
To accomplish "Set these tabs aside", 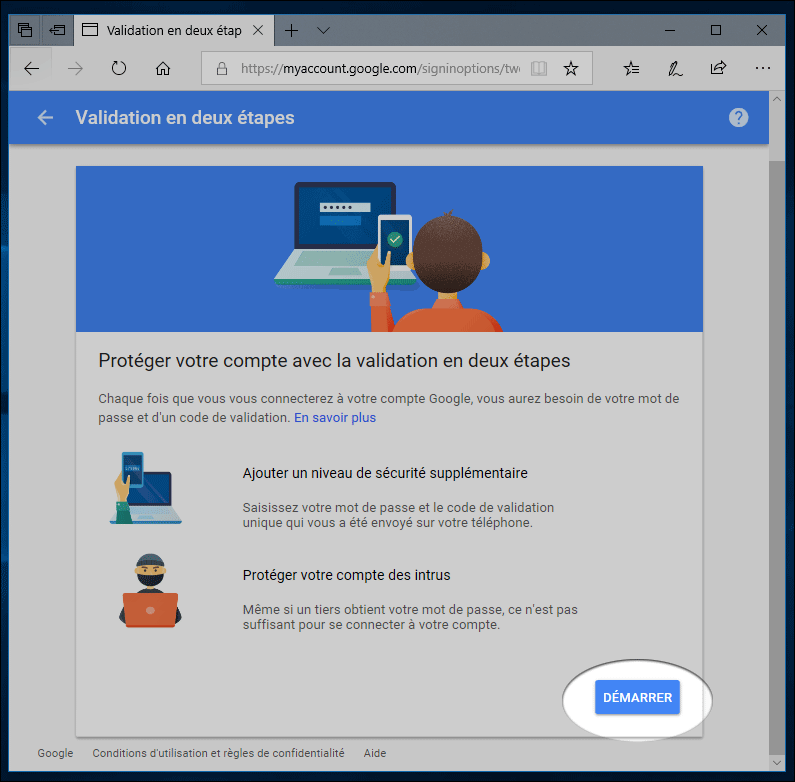I will (57, 30).
